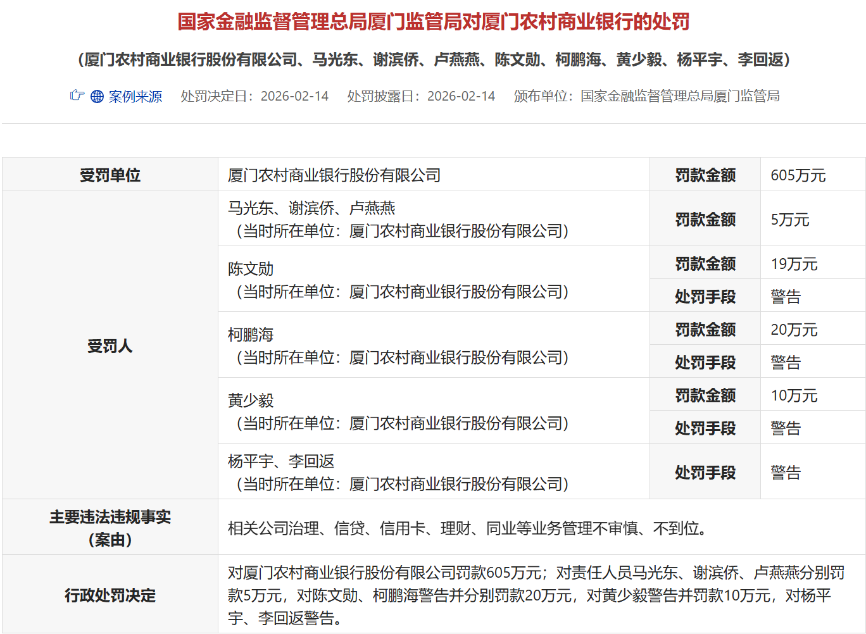Click the 受罚人 header cell
Viewport: 866px width, 634px height.
pyautogui.click(x=110, y=346)
